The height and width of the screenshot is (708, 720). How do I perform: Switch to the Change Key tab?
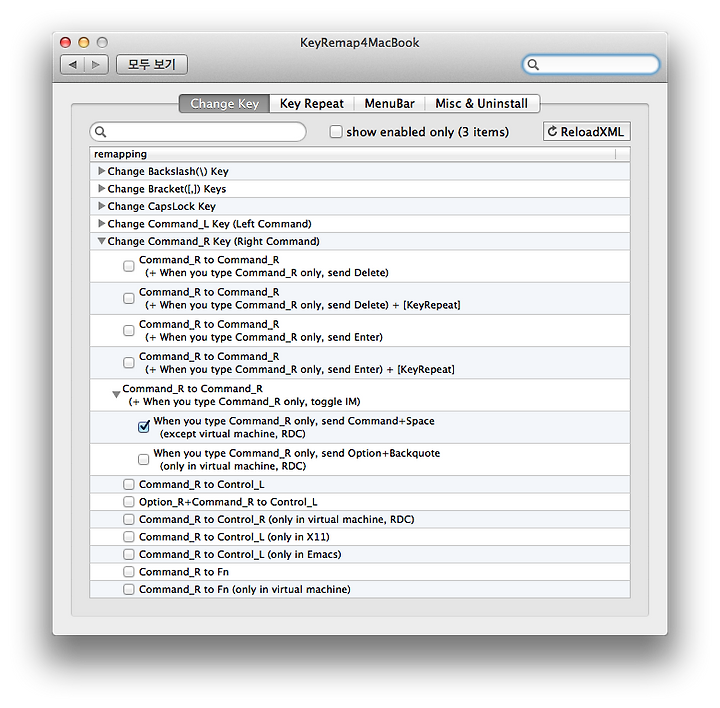pyautogui.click(x=224, y=104)
